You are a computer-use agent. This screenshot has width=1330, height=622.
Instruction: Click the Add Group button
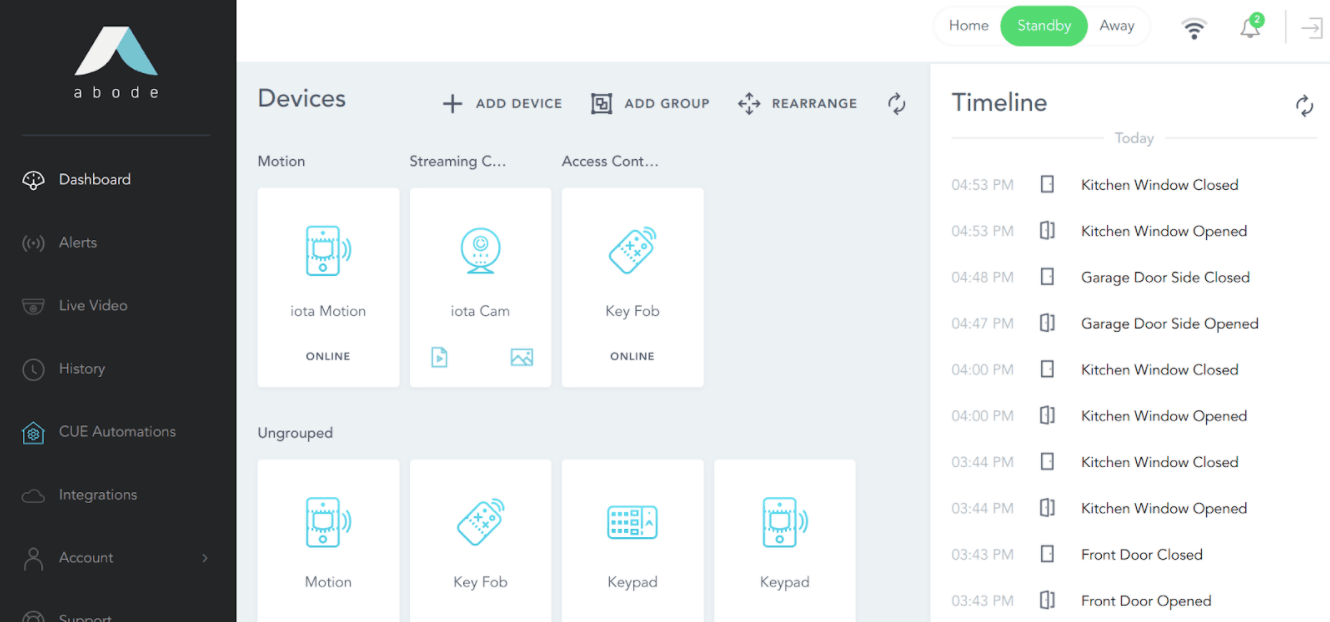(650, 103)
